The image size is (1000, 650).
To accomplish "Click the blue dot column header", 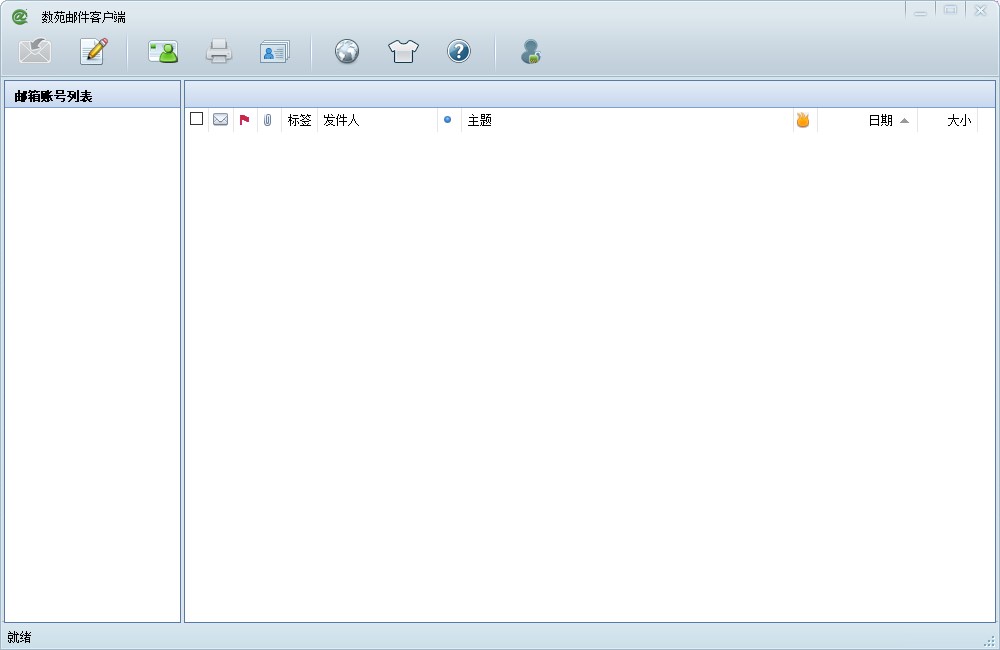I will point(448,119).
